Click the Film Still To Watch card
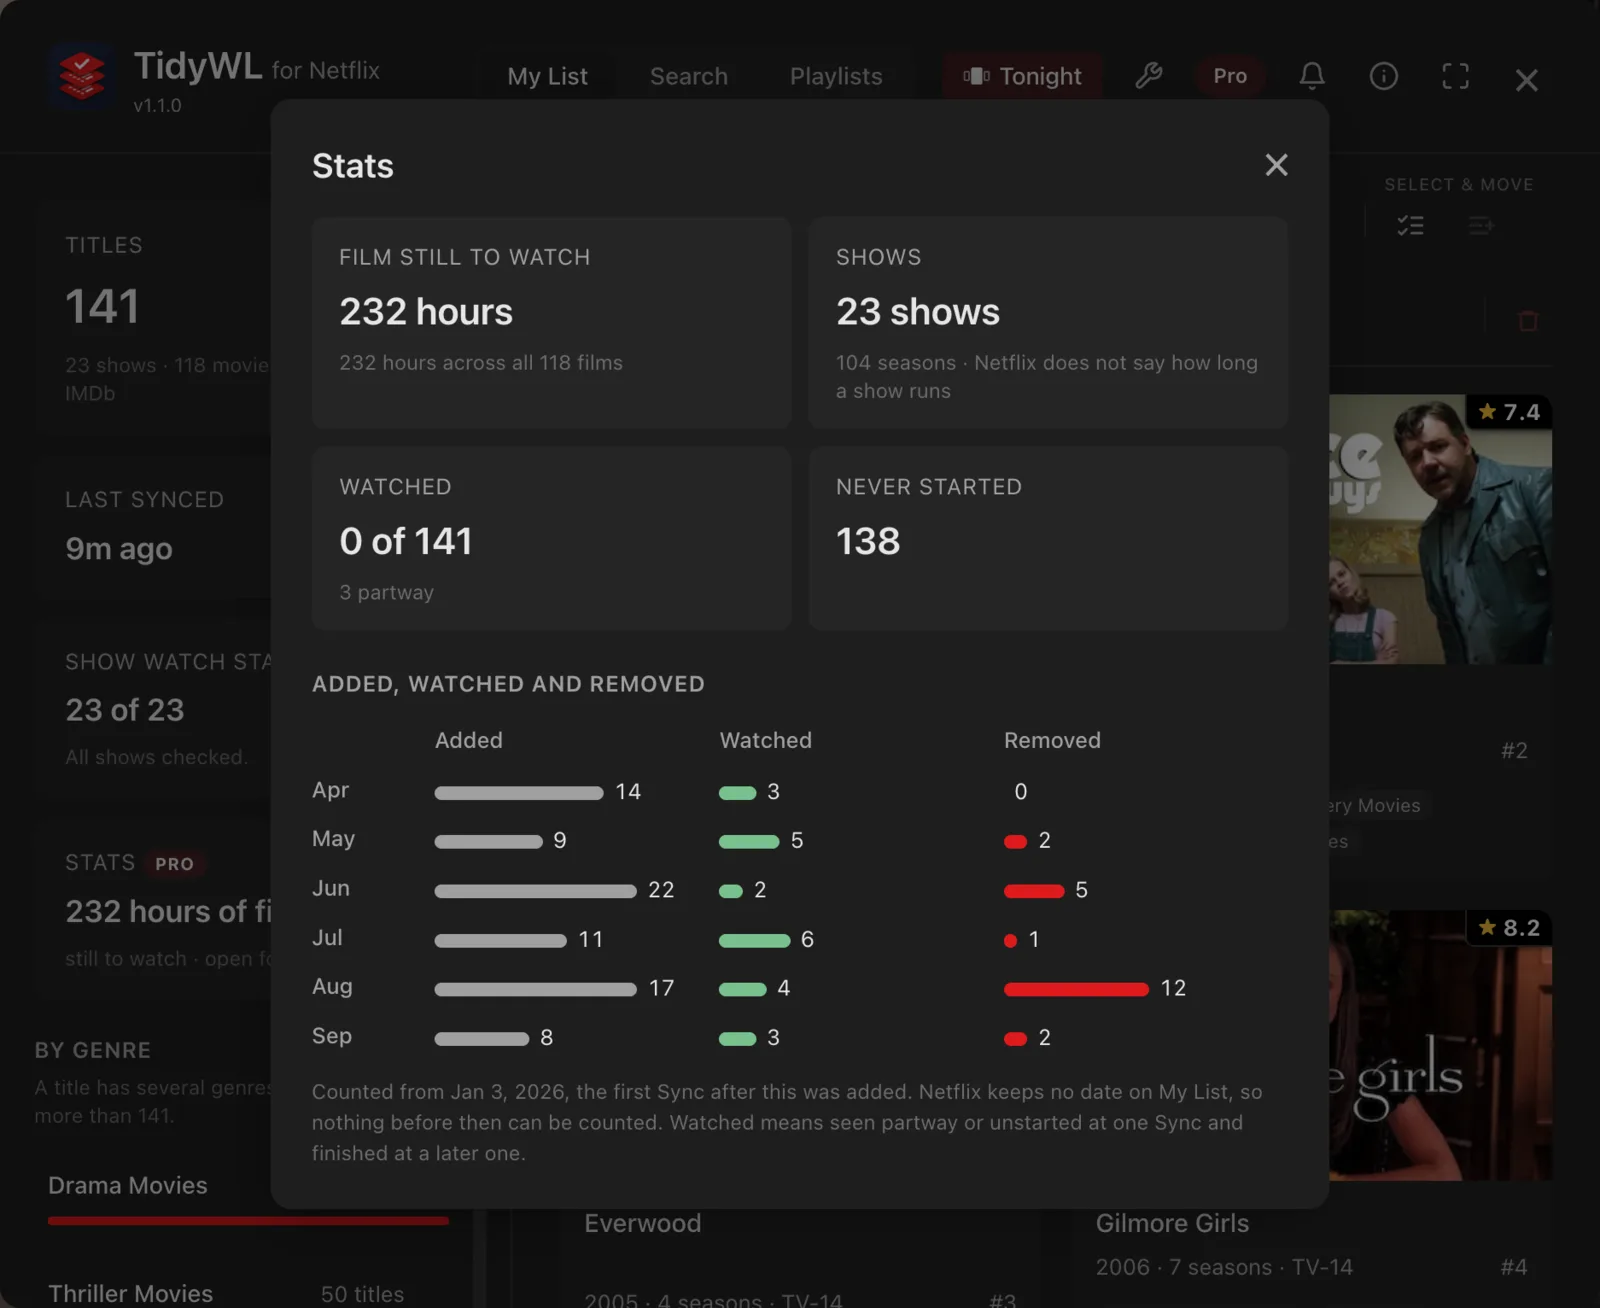Viewport: 1600px width, 1308px height. click(x=552, y=323)
